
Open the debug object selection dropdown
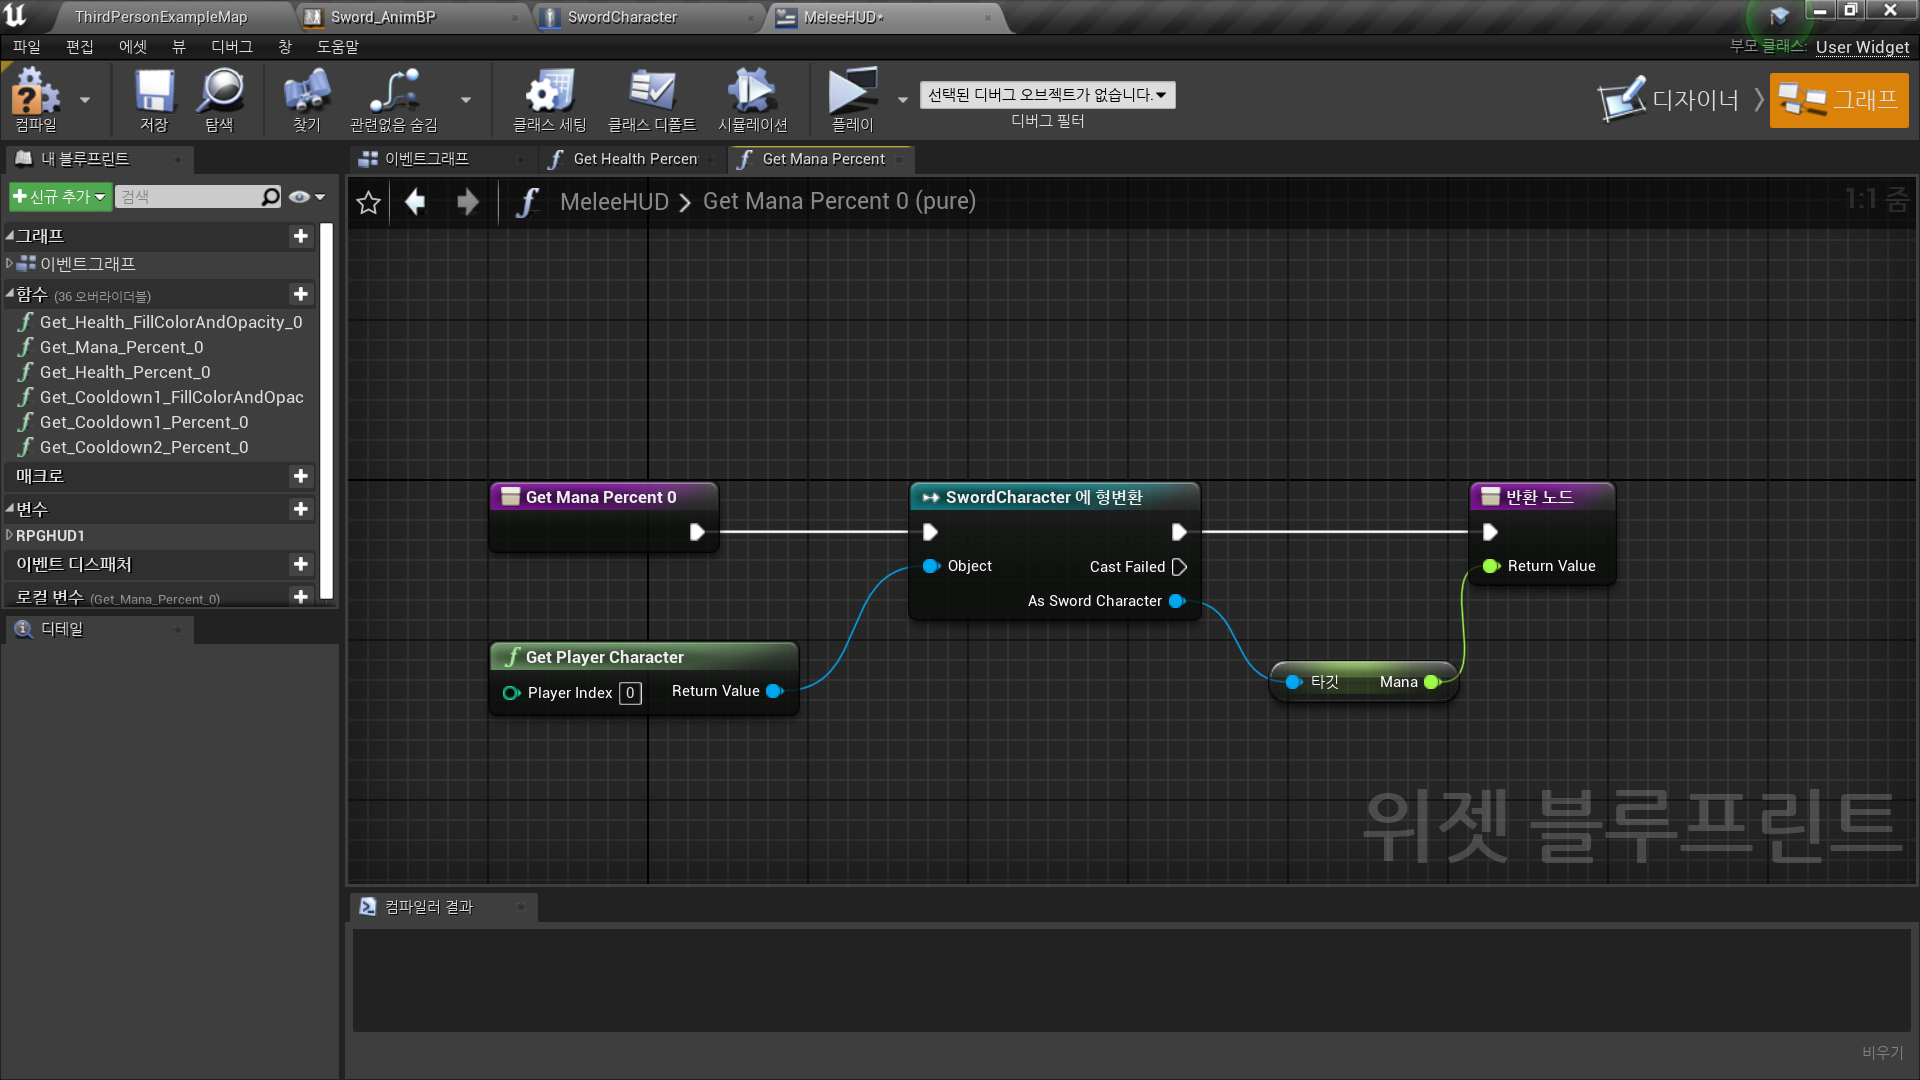click(1047, 95)
